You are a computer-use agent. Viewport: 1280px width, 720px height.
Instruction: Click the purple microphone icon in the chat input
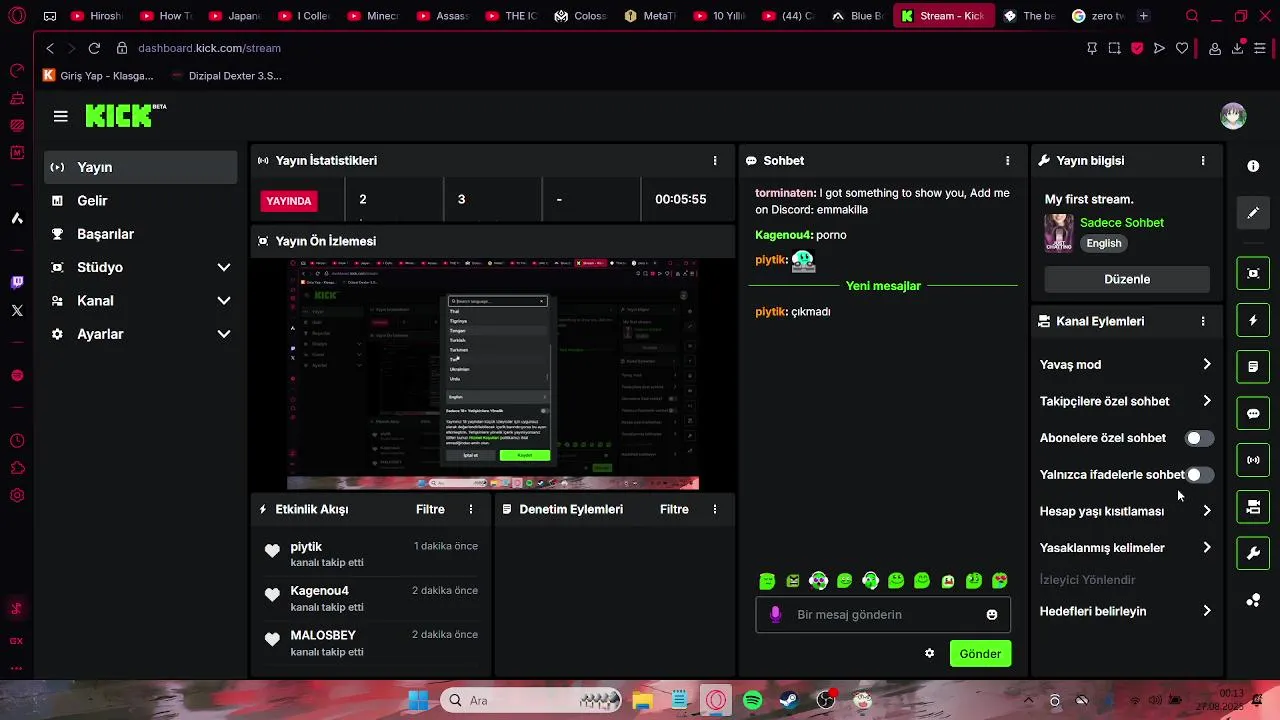(775, 614)
